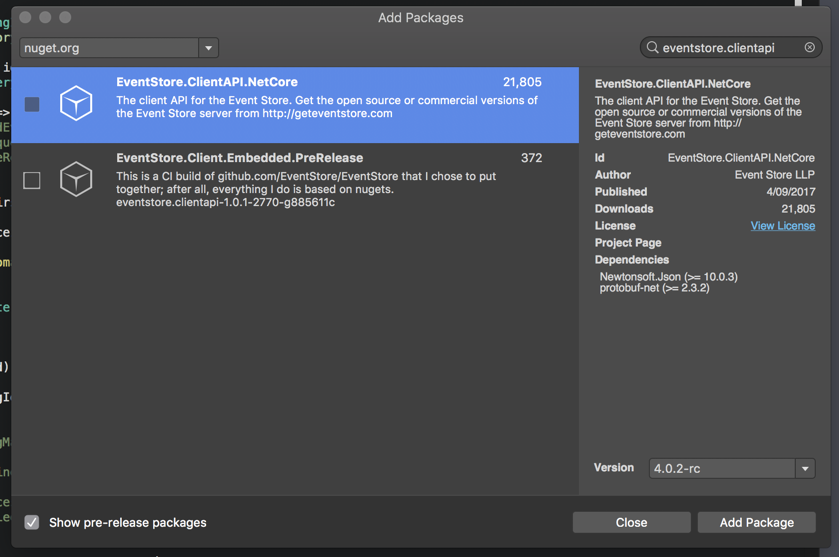Select the EventStore.Client.Embedded.PreRelease package title

click(x=239, y=158)
